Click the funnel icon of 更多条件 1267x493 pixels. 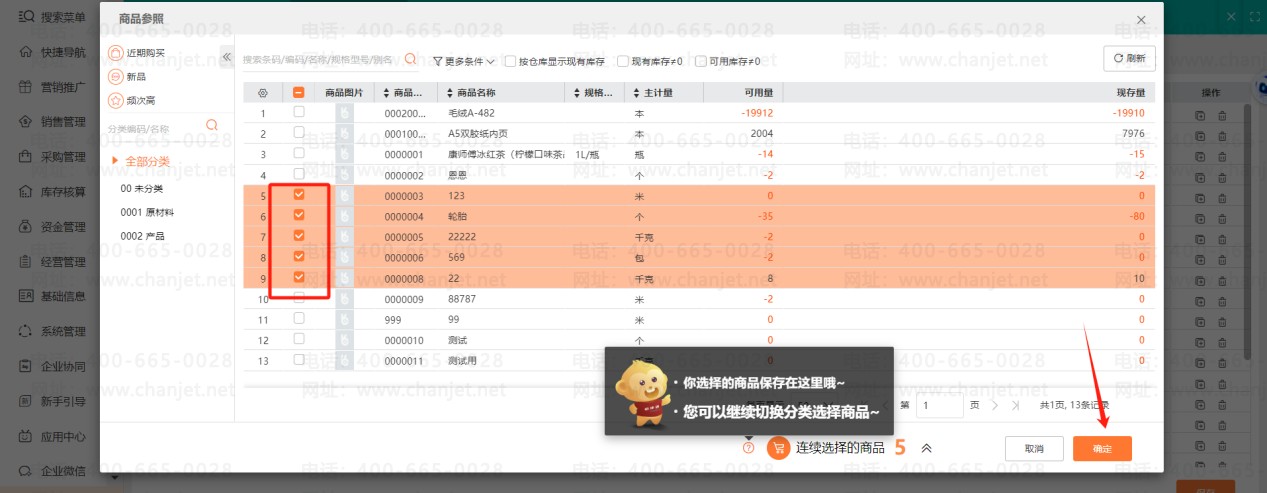click(437, 61)
